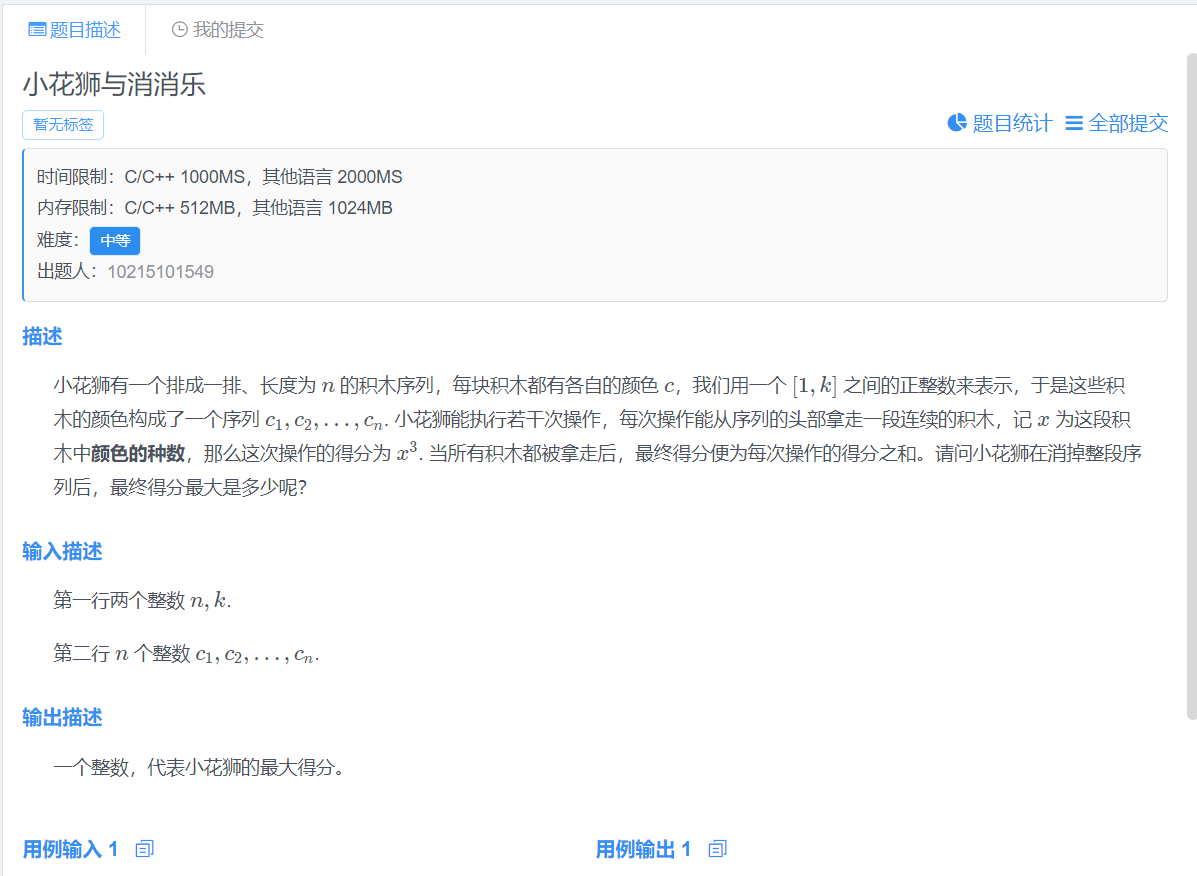
Task: Open author 10215101549 profile
Action: tap(160, 272)
